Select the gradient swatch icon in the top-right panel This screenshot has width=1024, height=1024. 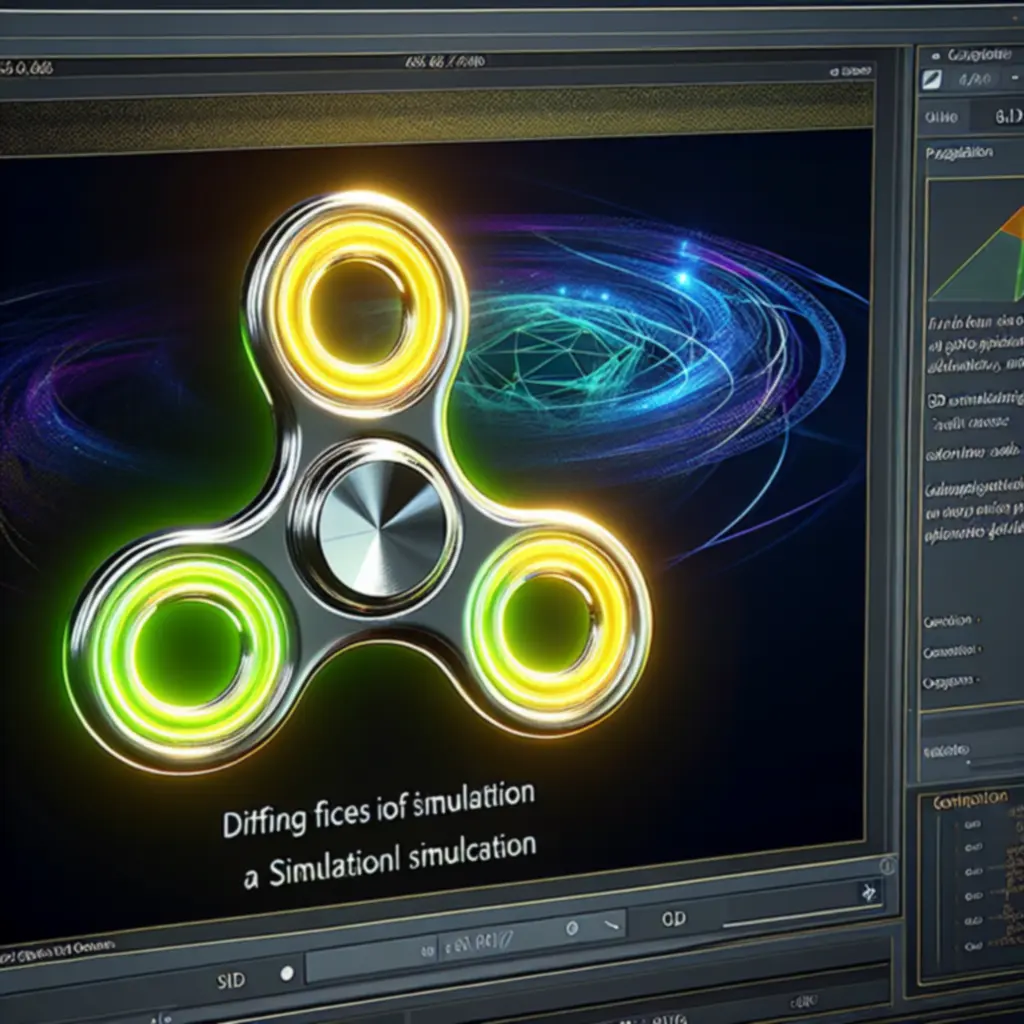[934, 77]
